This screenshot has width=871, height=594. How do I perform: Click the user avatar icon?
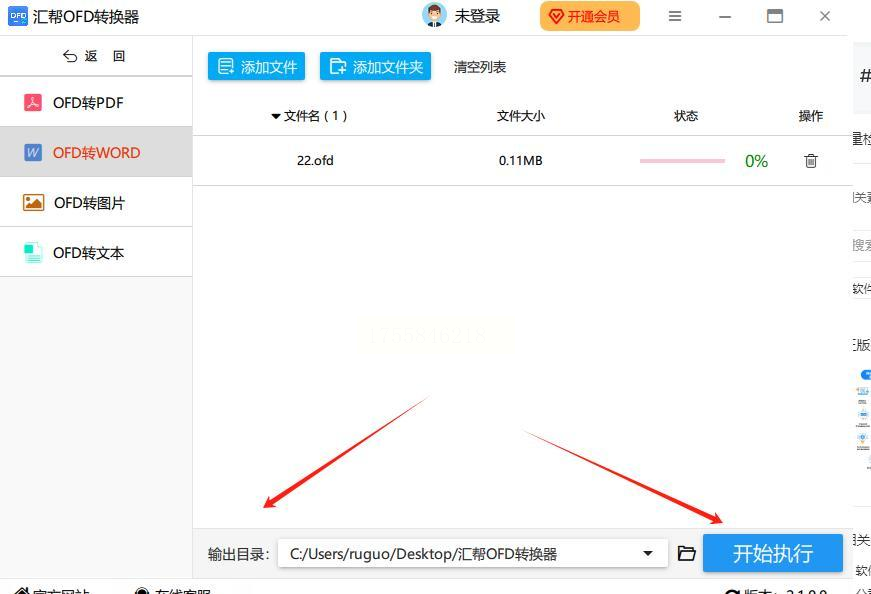[x=434, y=16]
